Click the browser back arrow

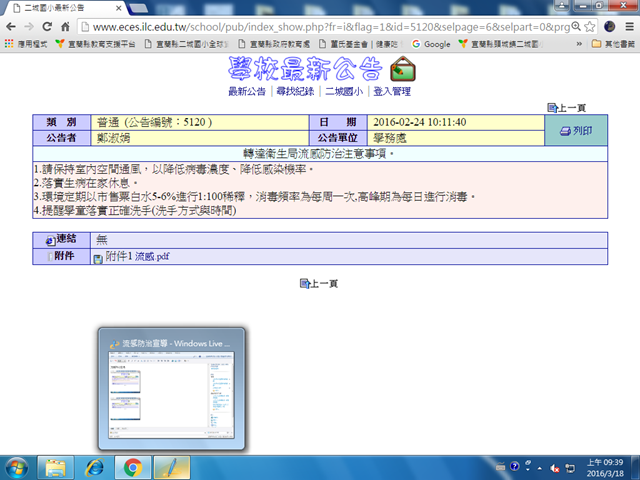[x=14, y=27]
